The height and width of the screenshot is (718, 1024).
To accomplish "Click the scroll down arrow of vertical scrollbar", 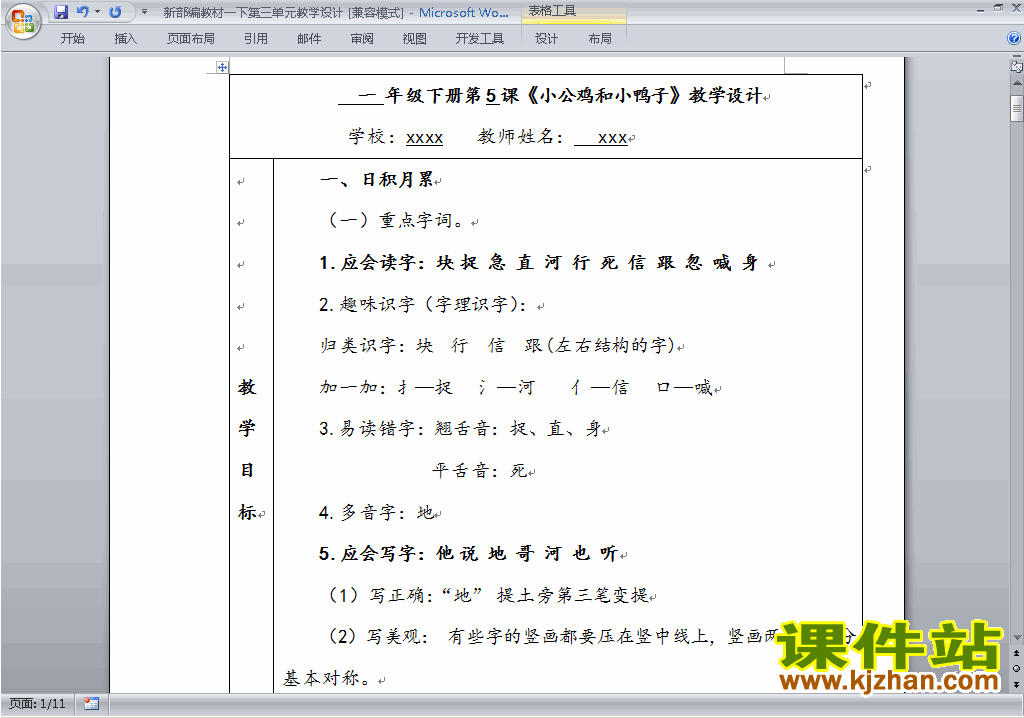I will pyautogui.click(x=1016, y=638).
